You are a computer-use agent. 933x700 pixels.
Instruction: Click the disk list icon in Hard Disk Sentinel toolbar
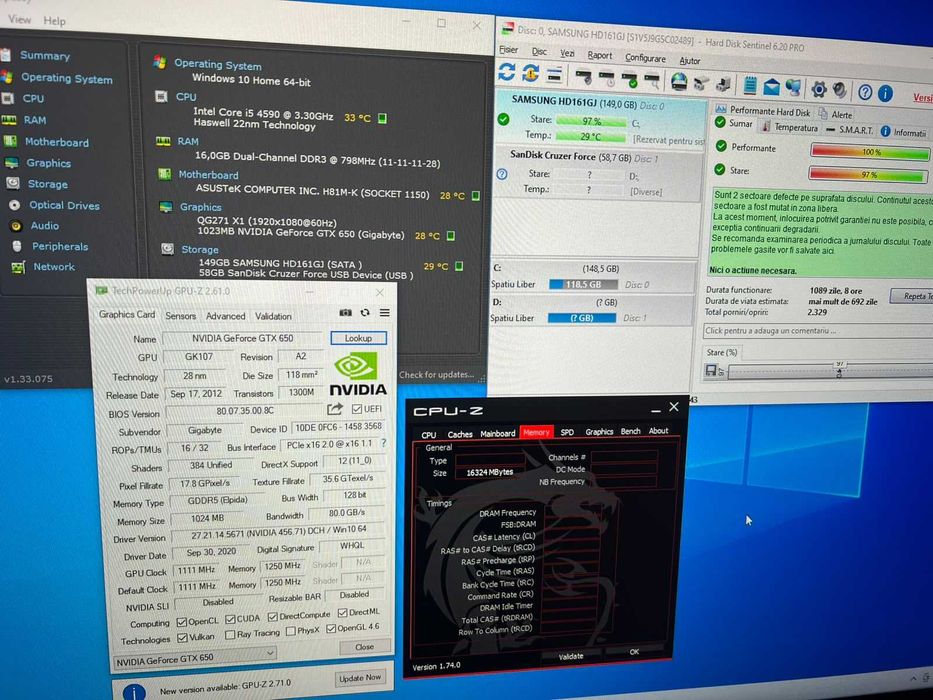tap(554, 74)
